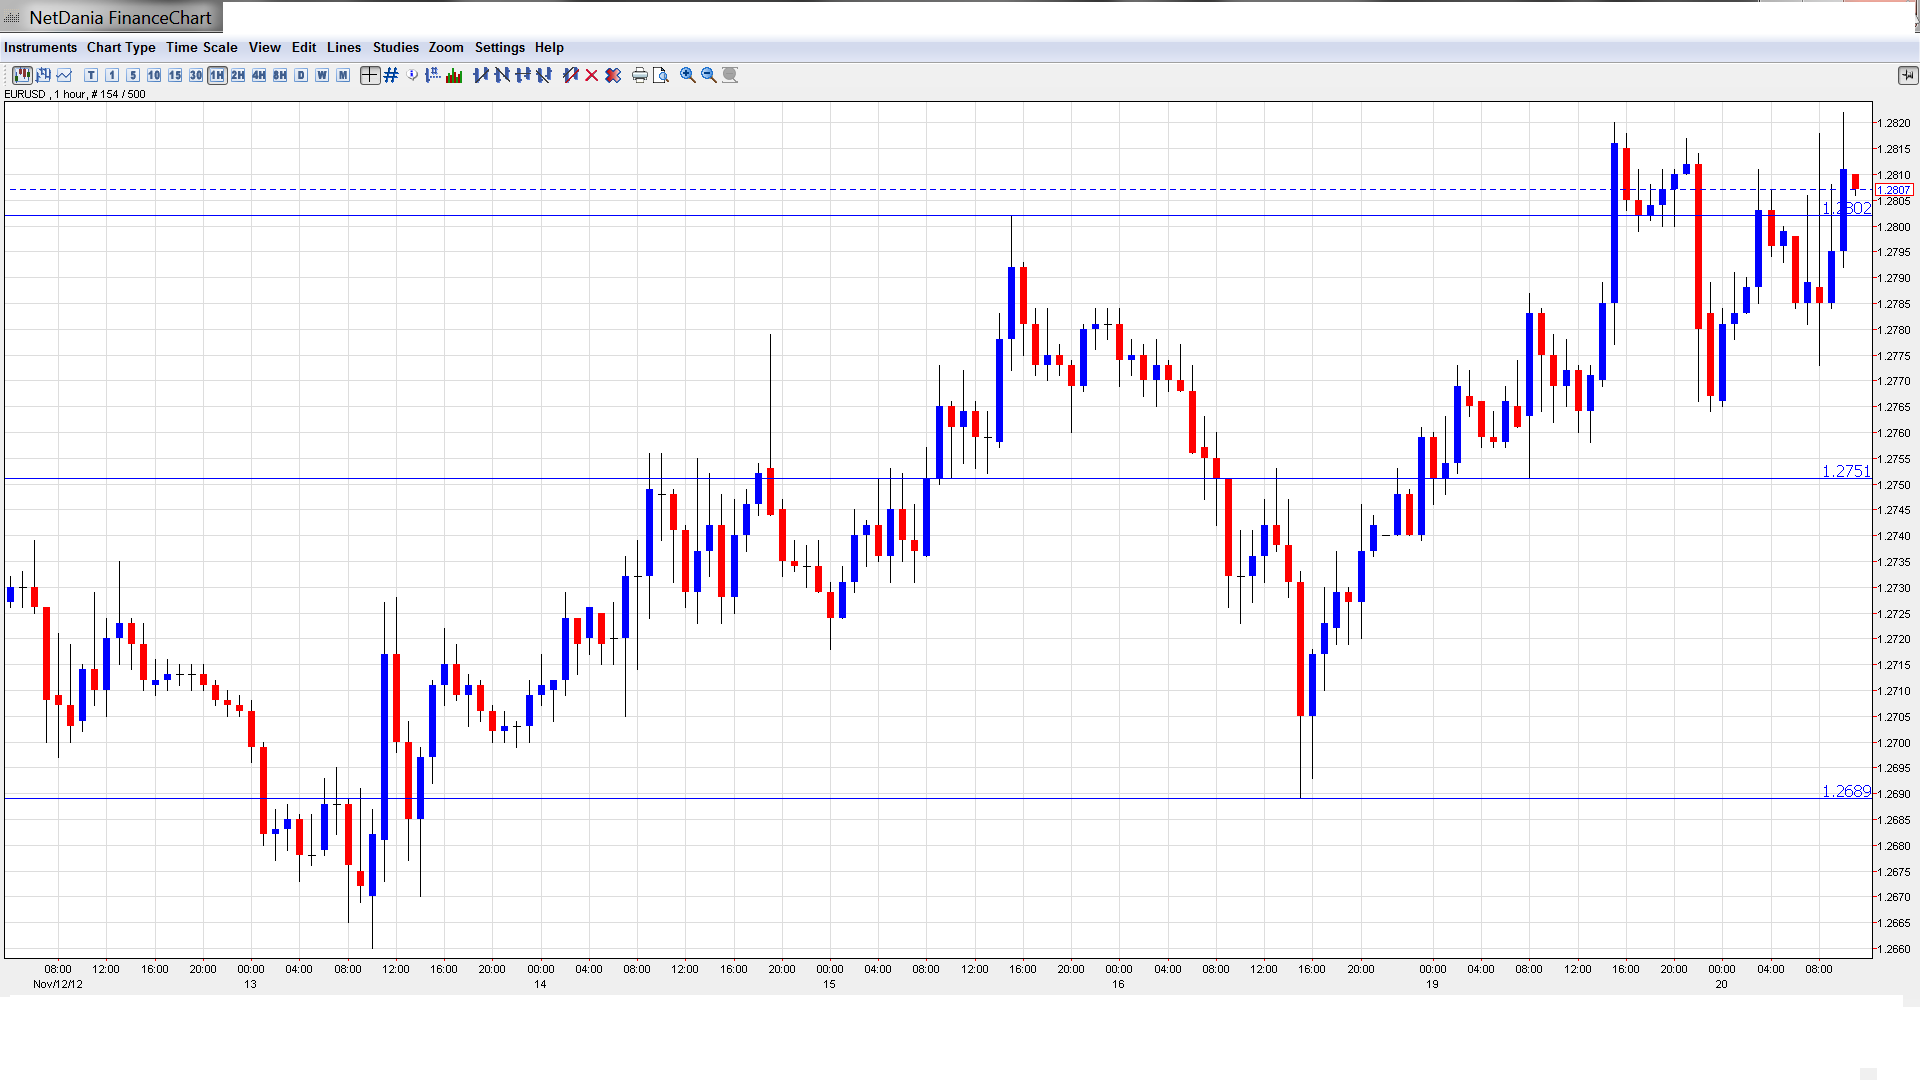Image resolution: width=1920 pixels, height=1080 pixels.
Task: Set time scale to Daily (D)
Action: tap(301, 75)
